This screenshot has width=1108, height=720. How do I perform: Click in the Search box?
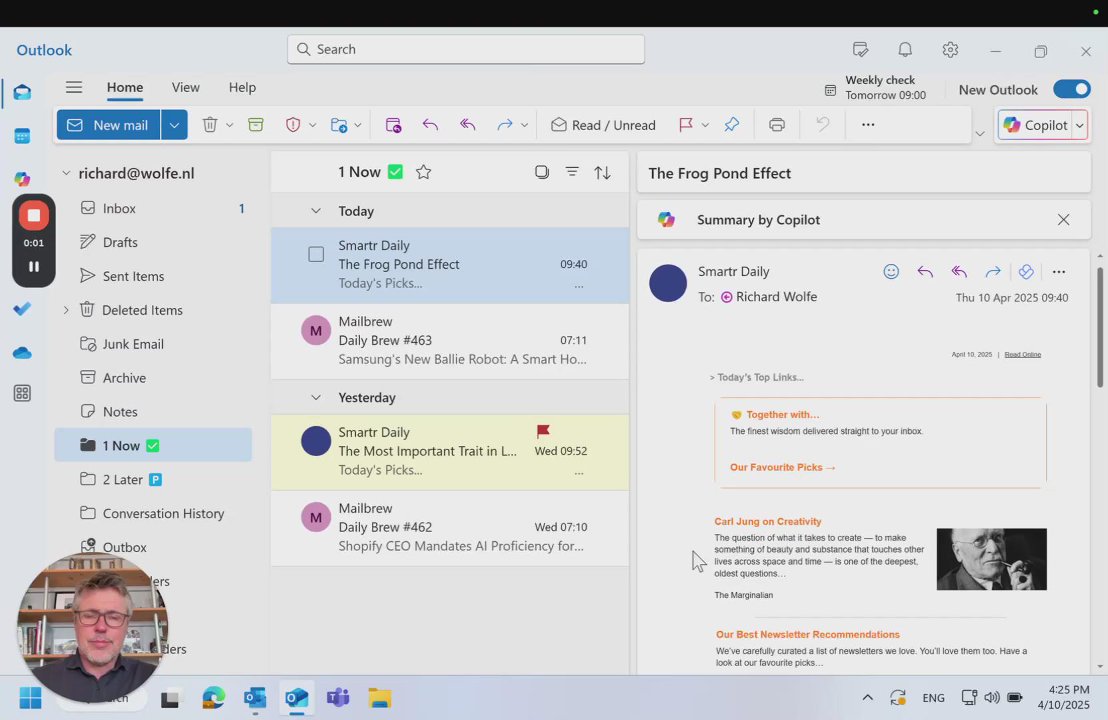[466, 49]
